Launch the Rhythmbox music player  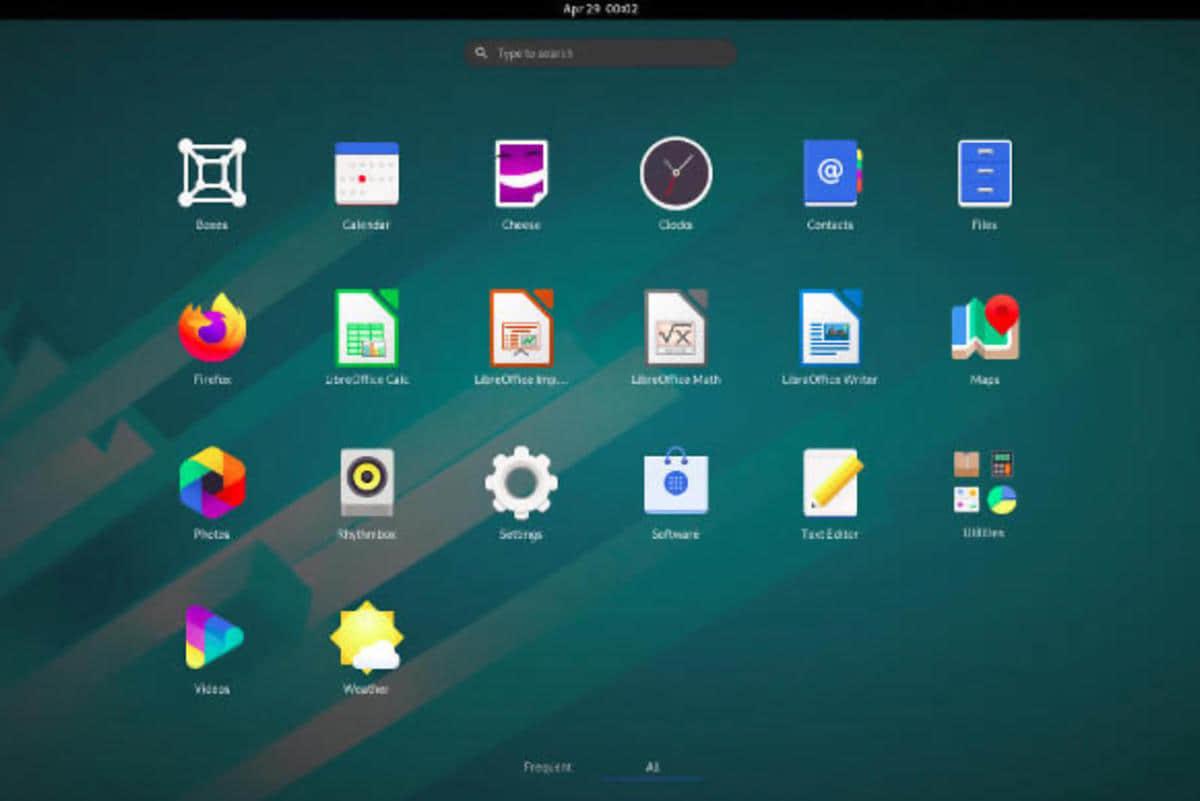[x=366, y=483]
